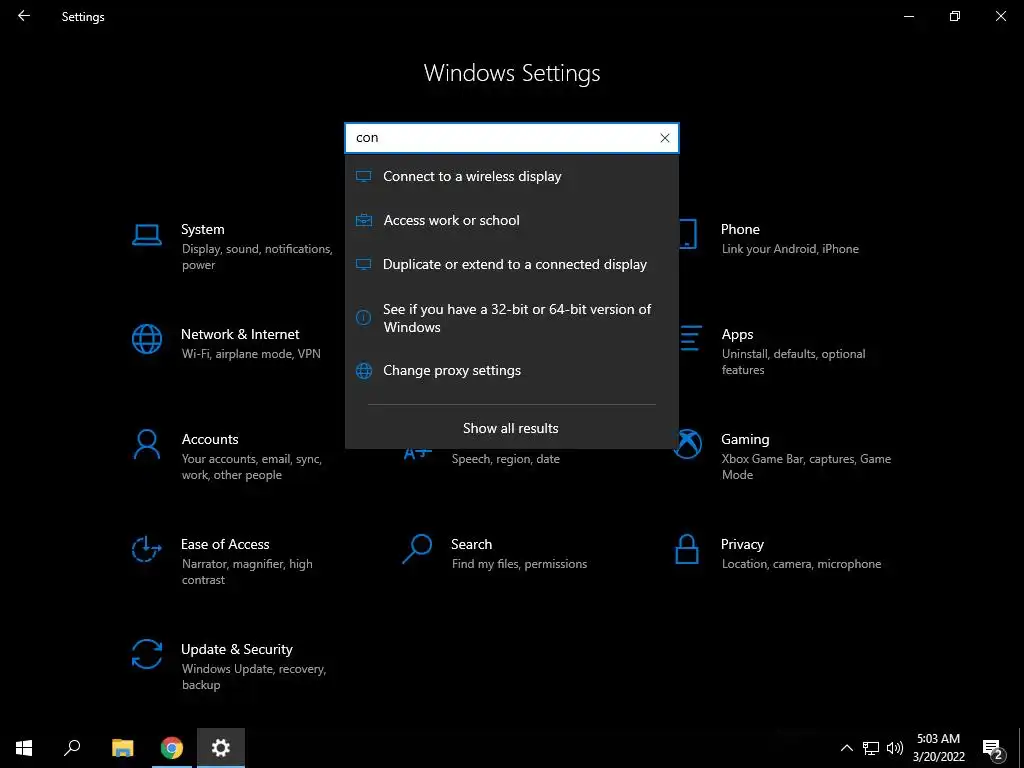Click the Search magnifier category icon
The height and width of the screenshot is (768, 1024).
coord(417,549)
